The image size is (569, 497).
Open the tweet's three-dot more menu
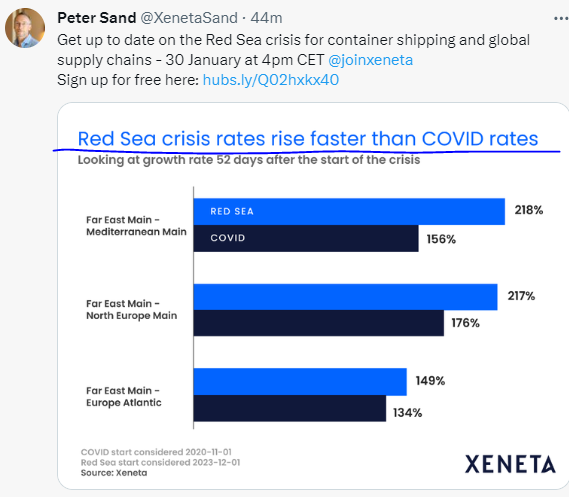pos(561,19)
